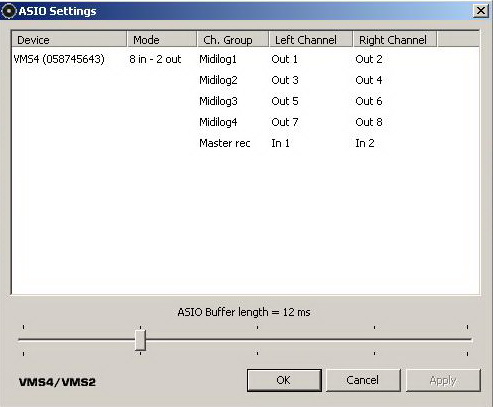This screenshot has height=407, width=493.
Task: Click the Left Channel column header
Action: [x=311, y=40]
